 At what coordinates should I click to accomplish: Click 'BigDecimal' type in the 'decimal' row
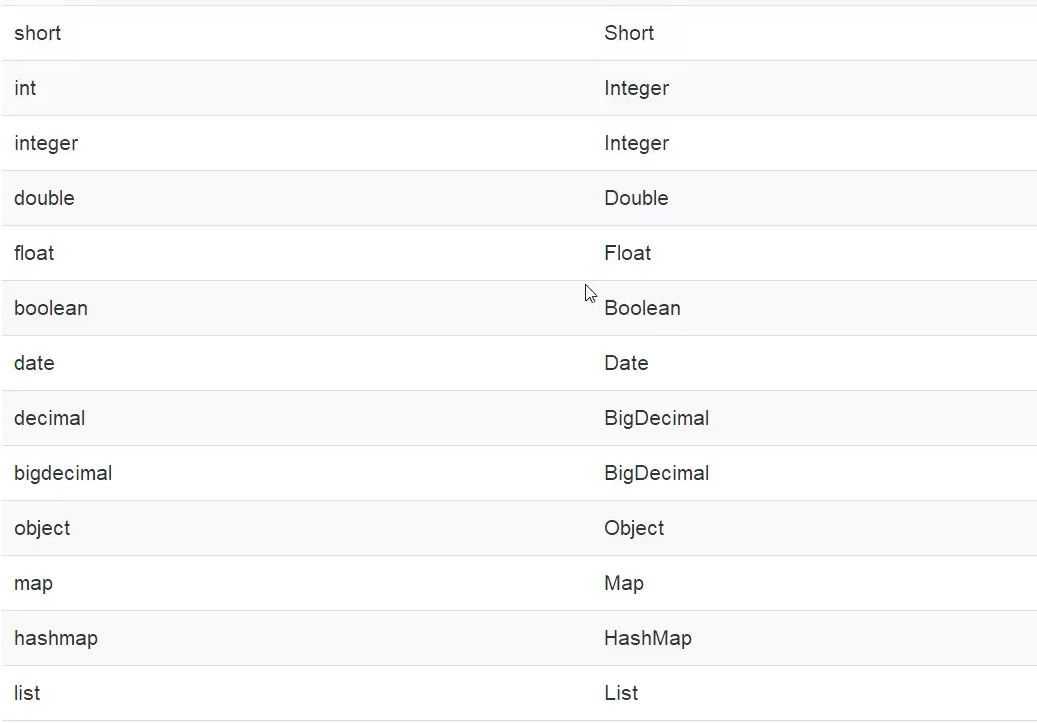[657, 418]
